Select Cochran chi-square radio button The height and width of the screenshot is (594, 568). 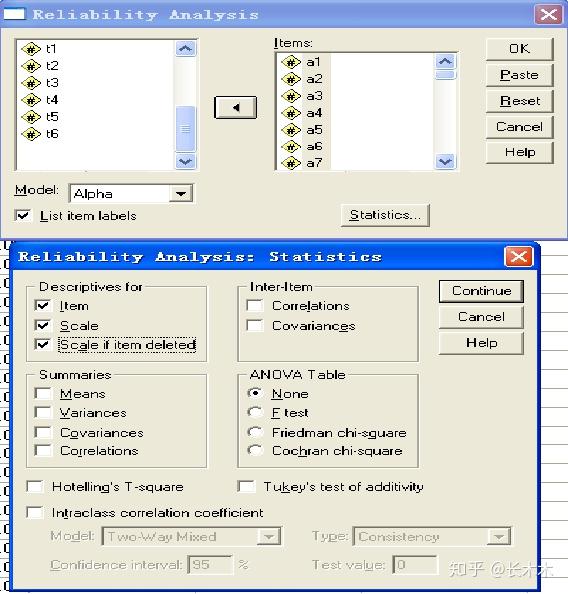point(255,450)
